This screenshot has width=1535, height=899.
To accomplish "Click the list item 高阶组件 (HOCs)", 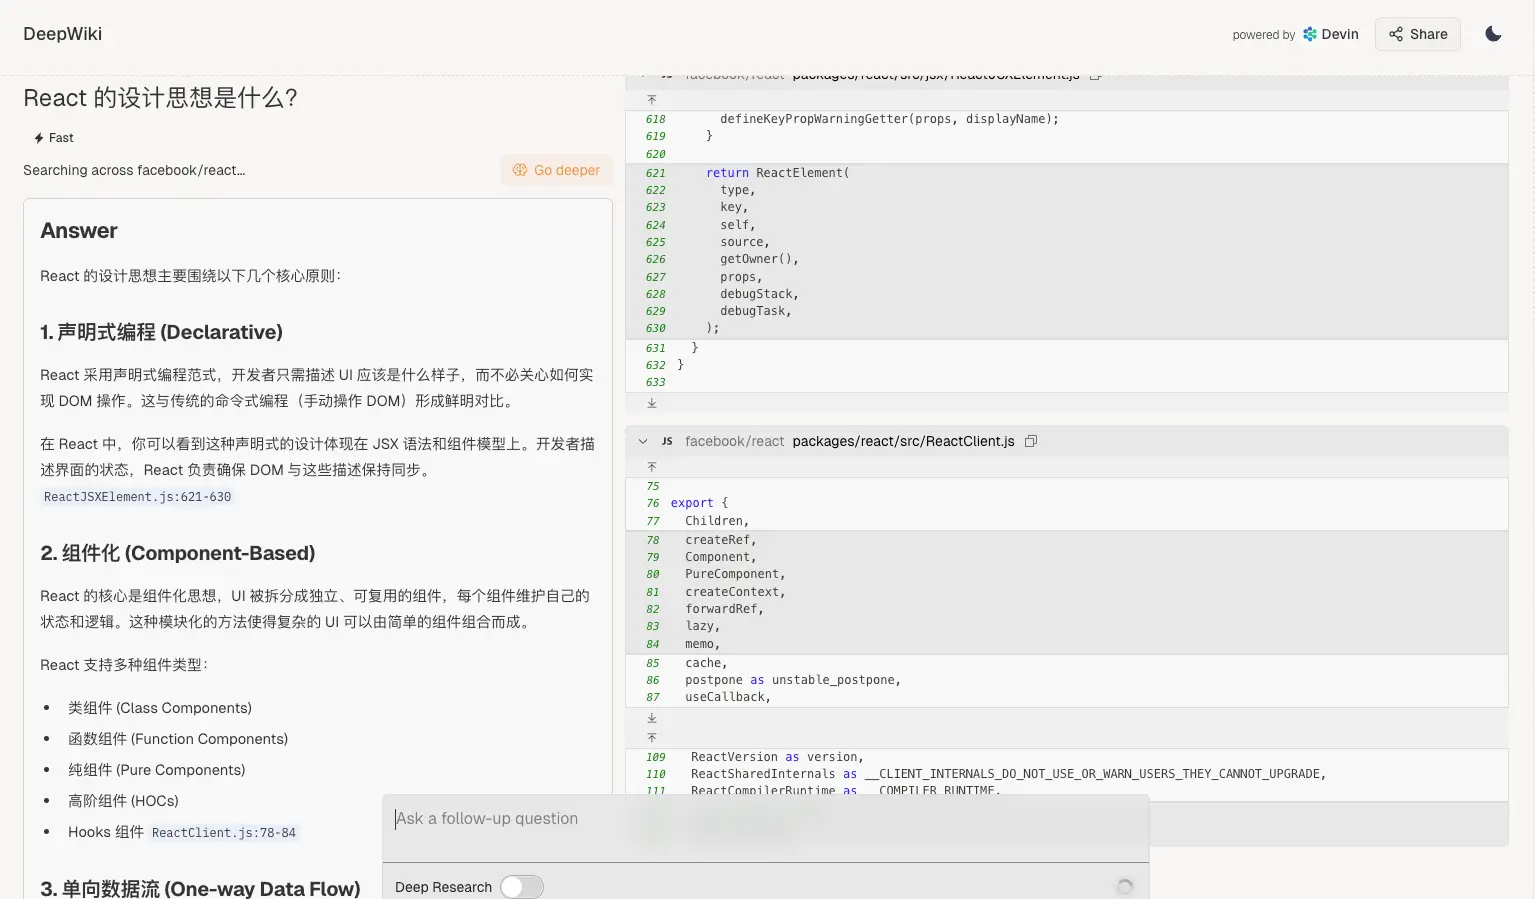I will click(x=123, y=801).
